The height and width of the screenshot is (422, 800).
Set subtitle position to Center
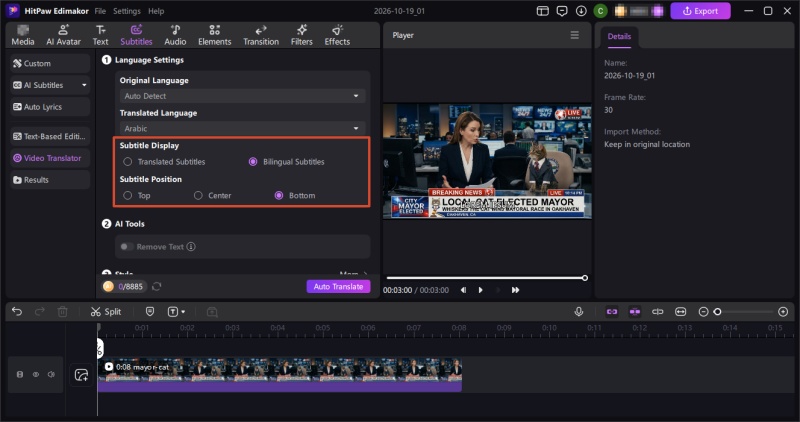point(198,195)
